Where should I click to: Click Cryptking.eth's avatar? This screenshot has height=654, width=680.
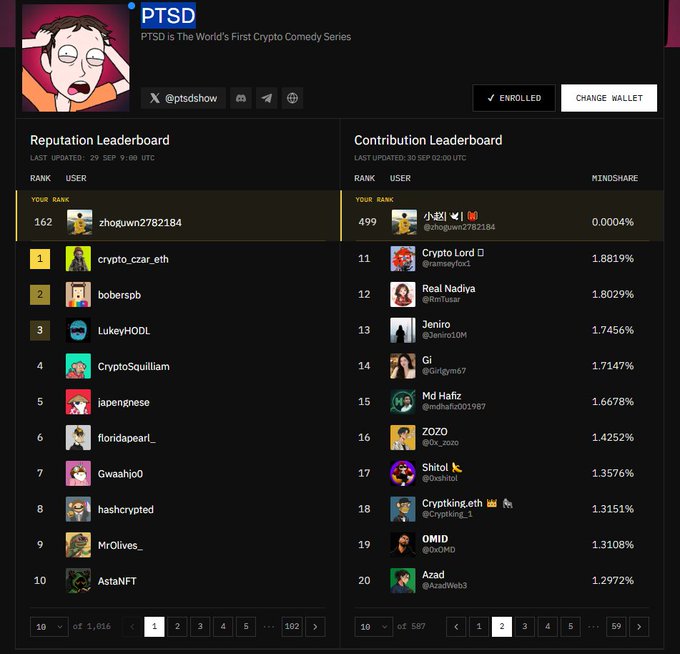[x=403, y=509]
